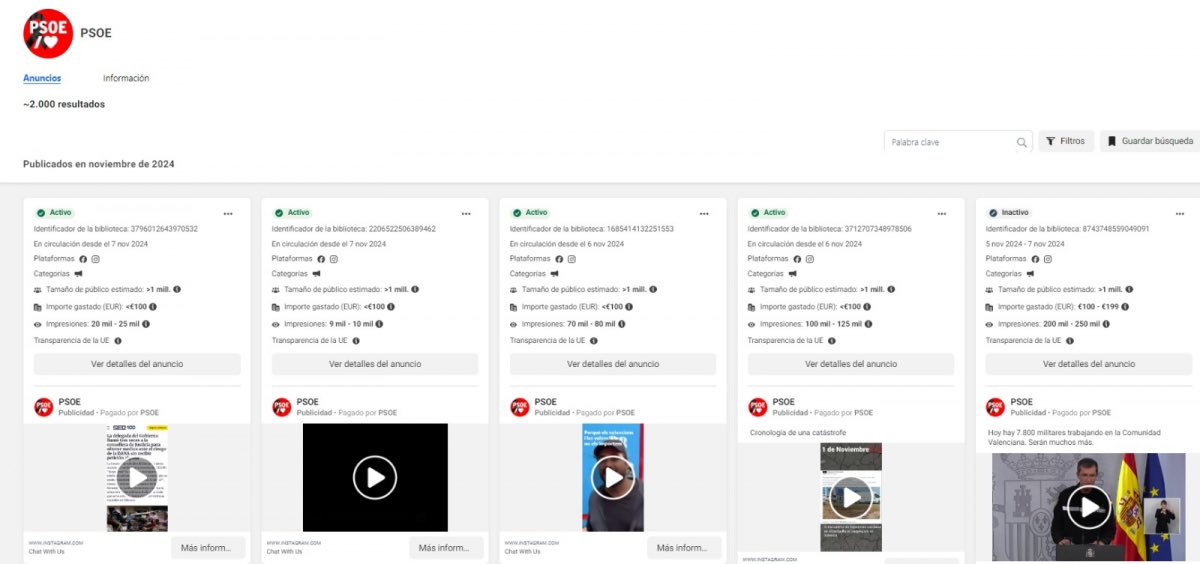Play vertical video on ad 1685414132251553
The width and height of the screenshot is (1200, 564).
tap(613, 478)
